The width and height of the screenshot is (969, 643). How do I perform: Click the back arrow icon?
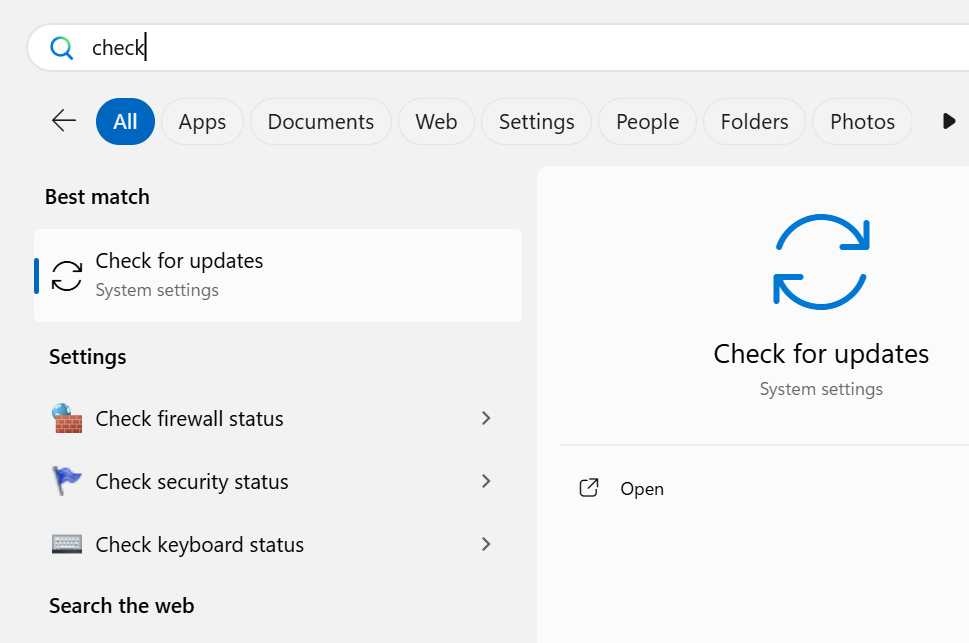pos(64,121)
